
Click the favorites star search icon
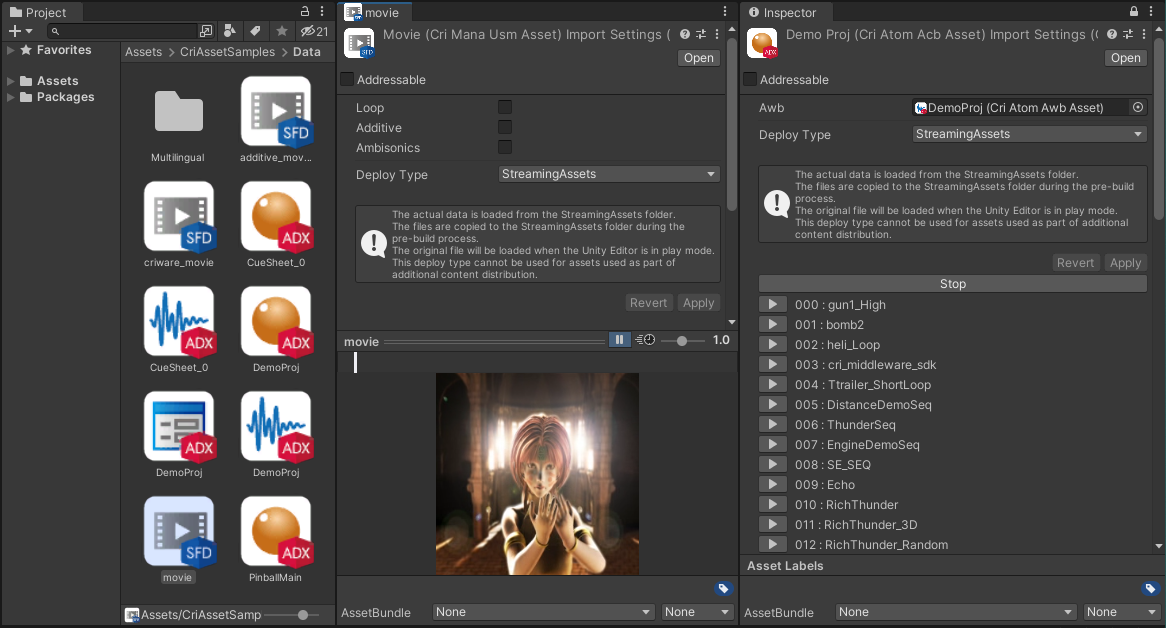281,31
